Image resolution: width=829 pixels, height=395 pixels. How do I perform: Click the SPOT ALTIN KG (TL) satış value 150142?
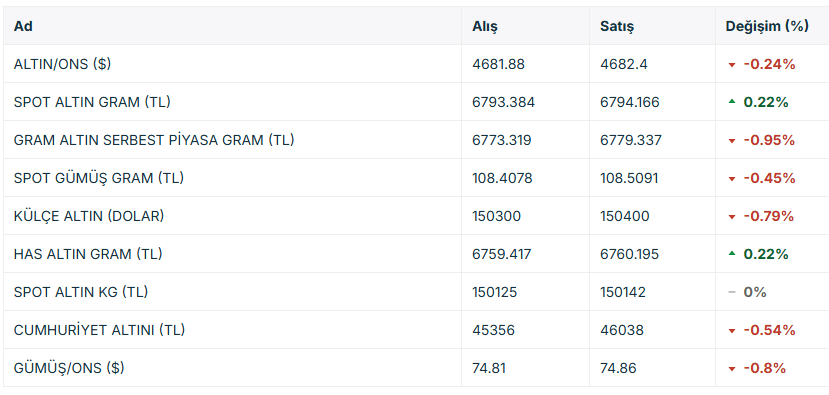(x=623, y=292)
